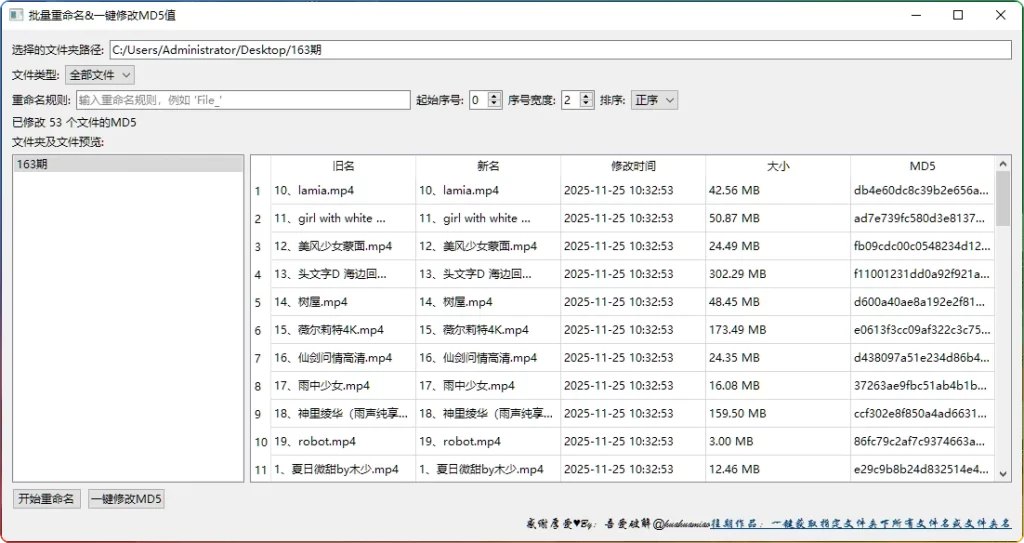Click the MD5 column header
1024x543 pixels.
(x=923, y=166)
